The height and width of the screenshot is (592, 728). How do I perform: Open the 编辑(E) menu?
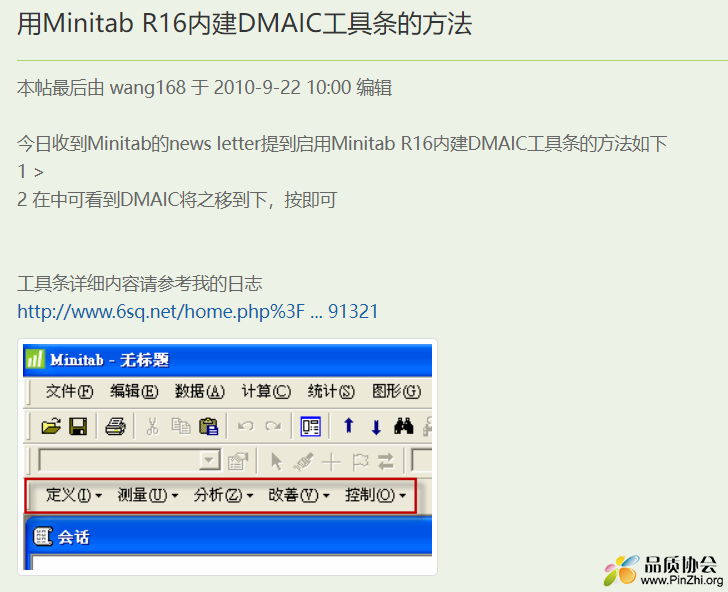coord(134,391)
